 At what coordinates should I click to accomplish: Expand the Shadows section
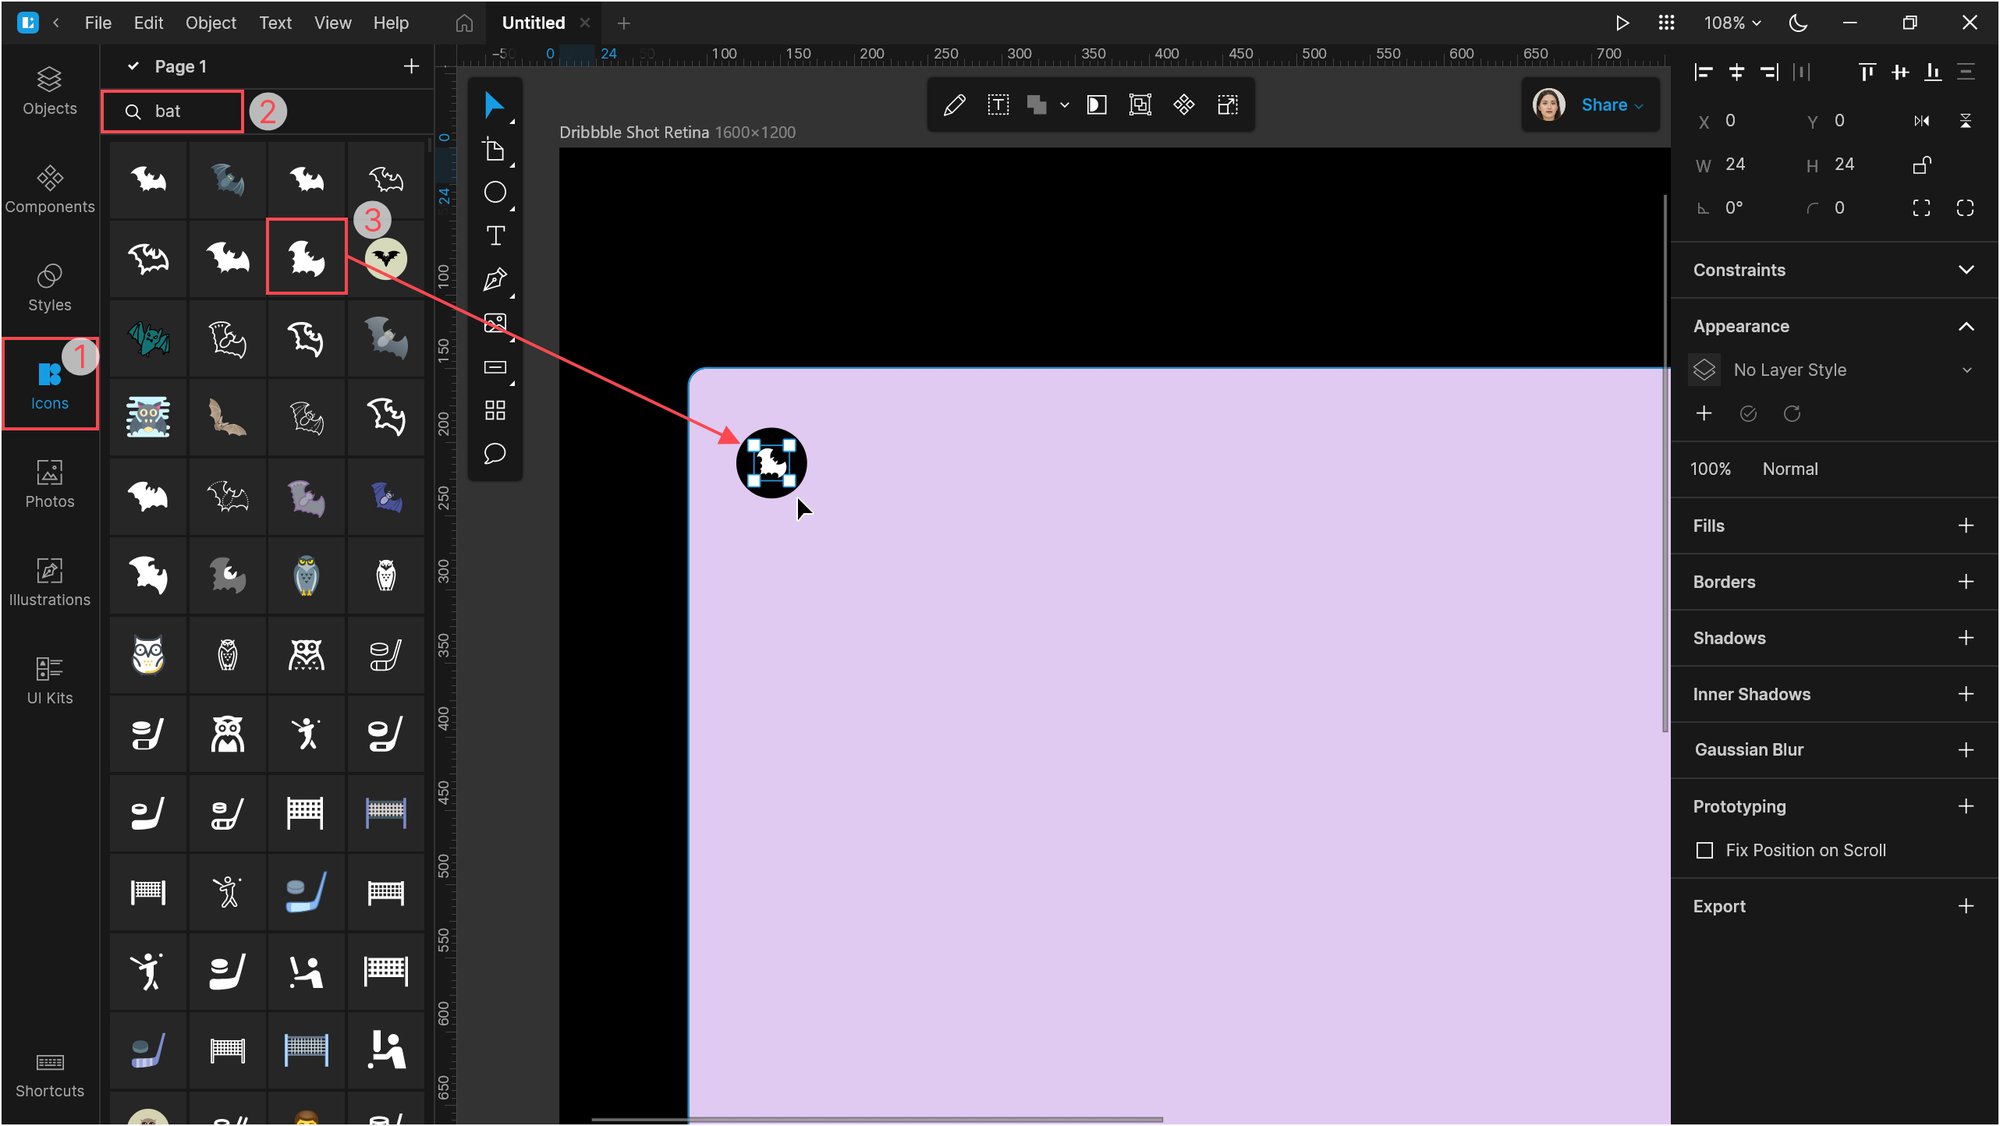tap(1728, 637)
